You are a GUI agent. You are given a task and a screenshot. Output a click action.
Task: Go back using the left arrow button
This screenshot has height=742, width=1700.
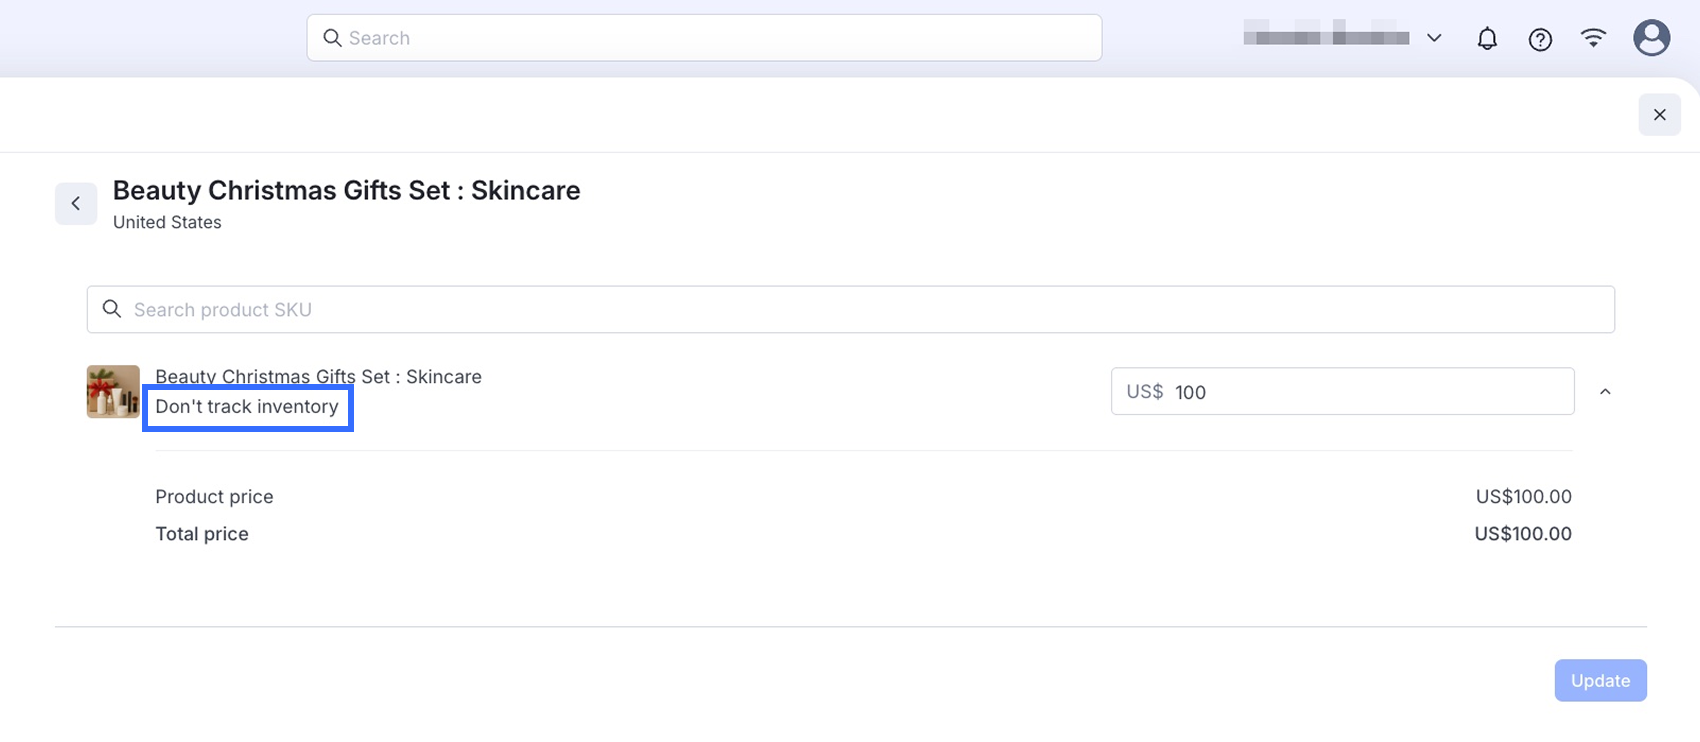[x=76, y=204]
